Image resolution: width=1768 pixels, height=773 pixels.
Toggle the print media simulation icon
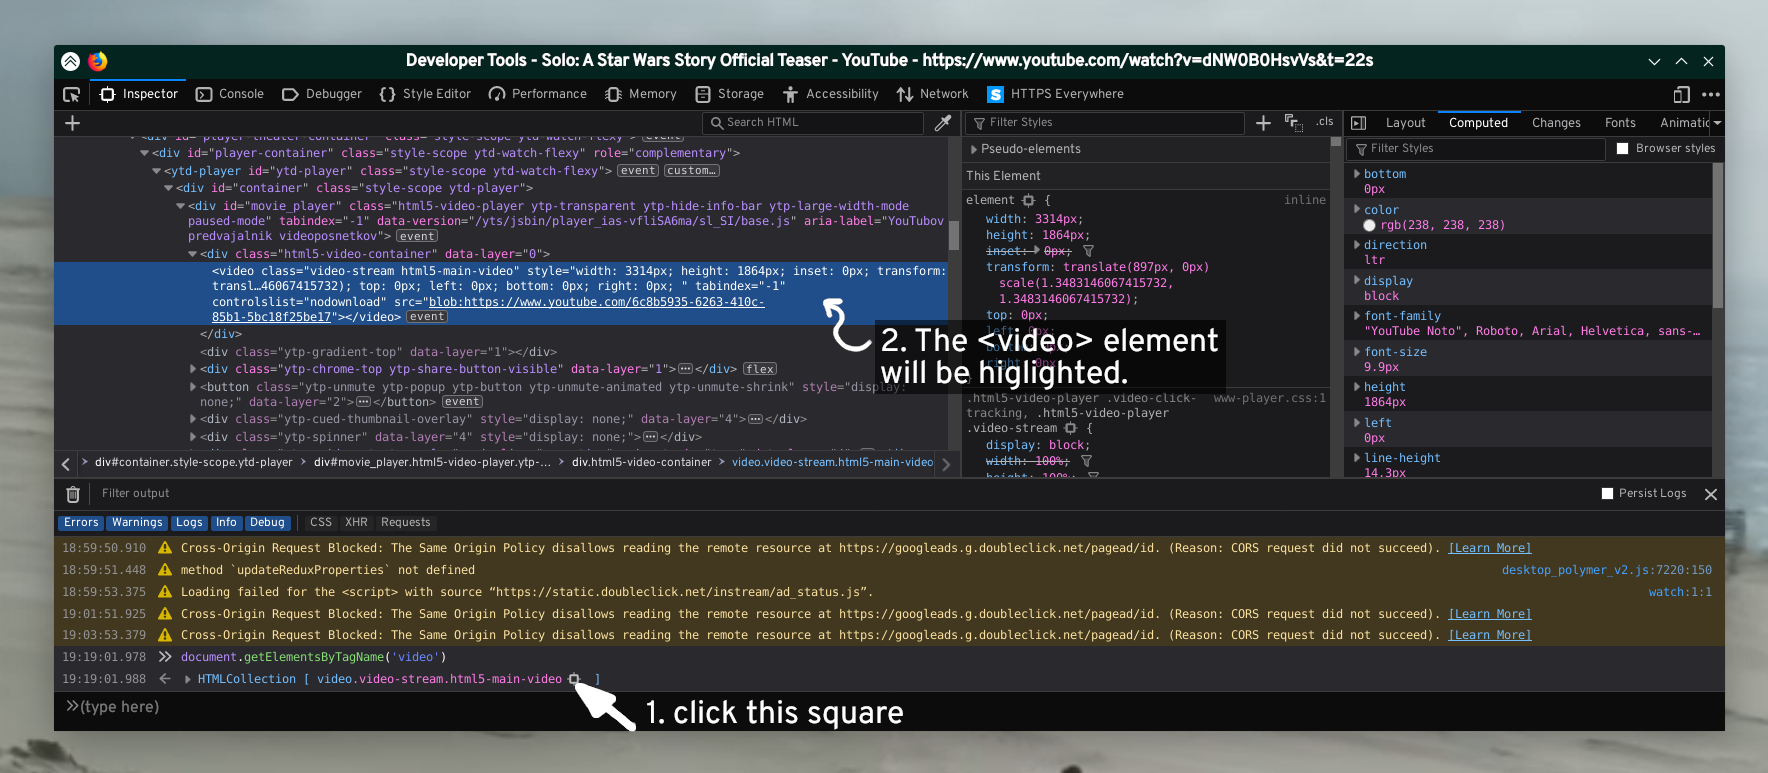pyautogui.click(x=1293, y=123)
